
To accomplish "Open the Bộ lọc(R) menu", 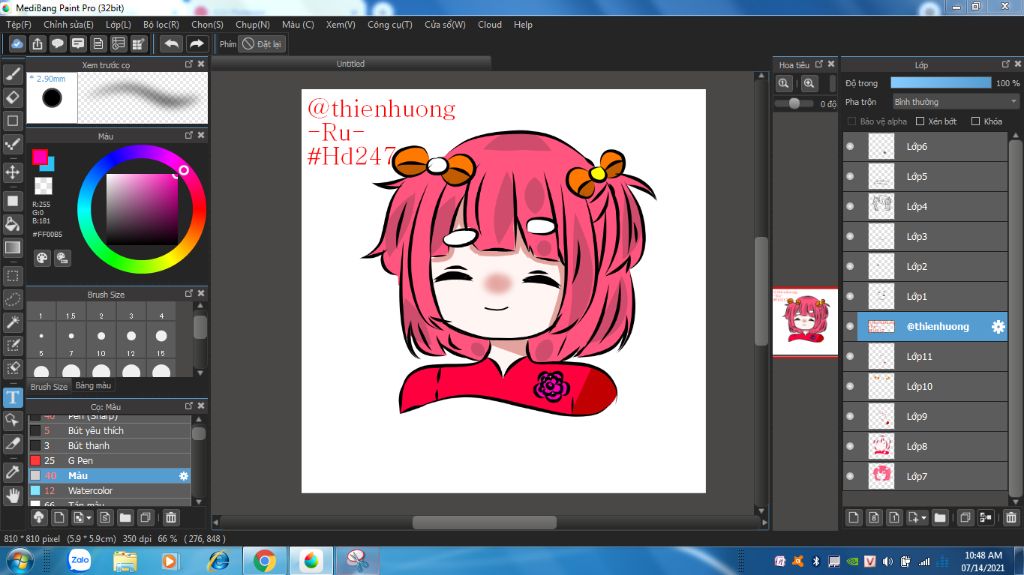I will pyautogui.click(x=161, y=25).
